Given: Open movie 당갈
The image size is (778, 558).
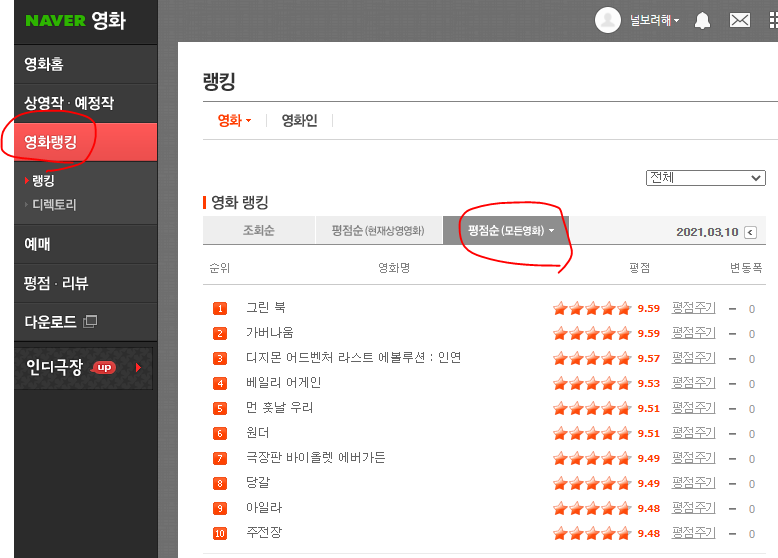Looking at the screenshot, I should [258, 483].
